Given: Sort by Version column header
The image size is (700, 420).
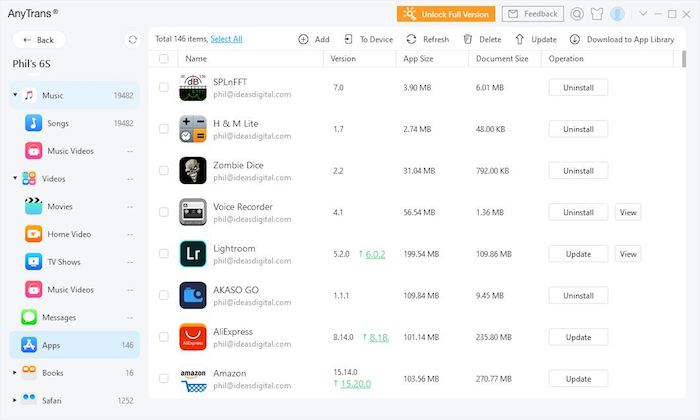Looking at the screenshot, I should (x=359, y=58).
